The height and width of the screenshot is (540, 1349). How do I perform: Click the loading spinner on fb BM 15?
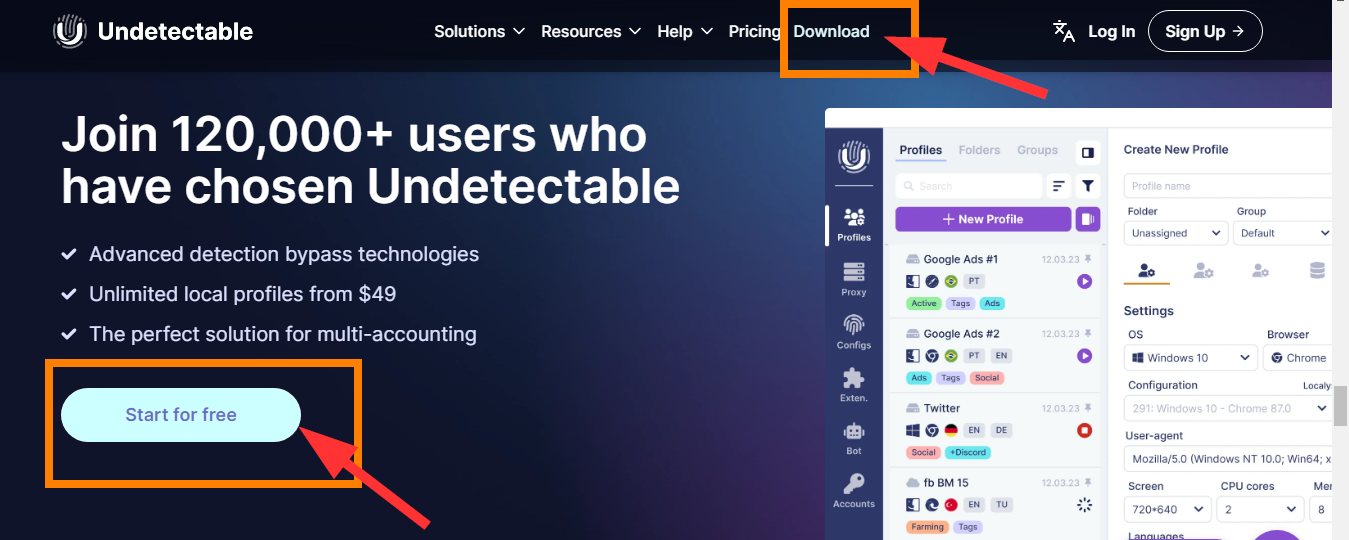pyautogui.click(x=1084, y=505)
